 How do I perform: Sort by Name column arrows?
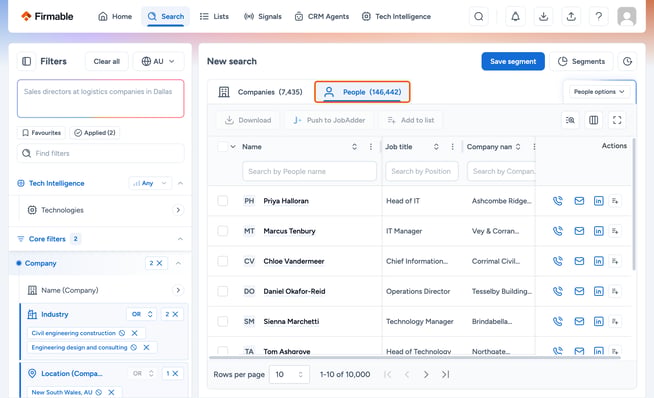pos(354,146)
